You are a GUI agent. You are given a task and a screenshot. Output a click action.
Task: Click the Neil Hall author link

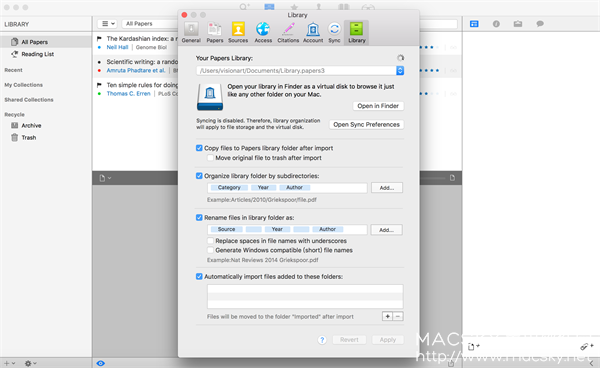[x=117, y=47]
